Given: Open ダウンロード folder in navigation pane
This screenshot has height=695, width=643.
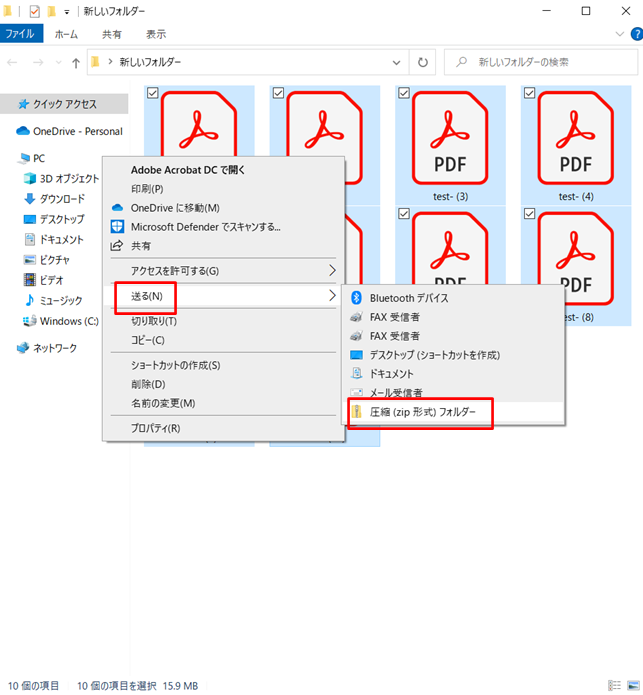Looking at the screenshot, I should coord(61,199).
